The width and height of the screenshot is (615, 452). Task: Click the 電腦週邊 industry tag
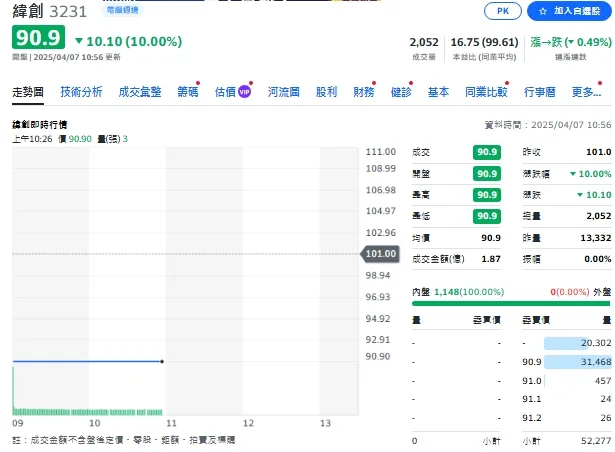123,9
